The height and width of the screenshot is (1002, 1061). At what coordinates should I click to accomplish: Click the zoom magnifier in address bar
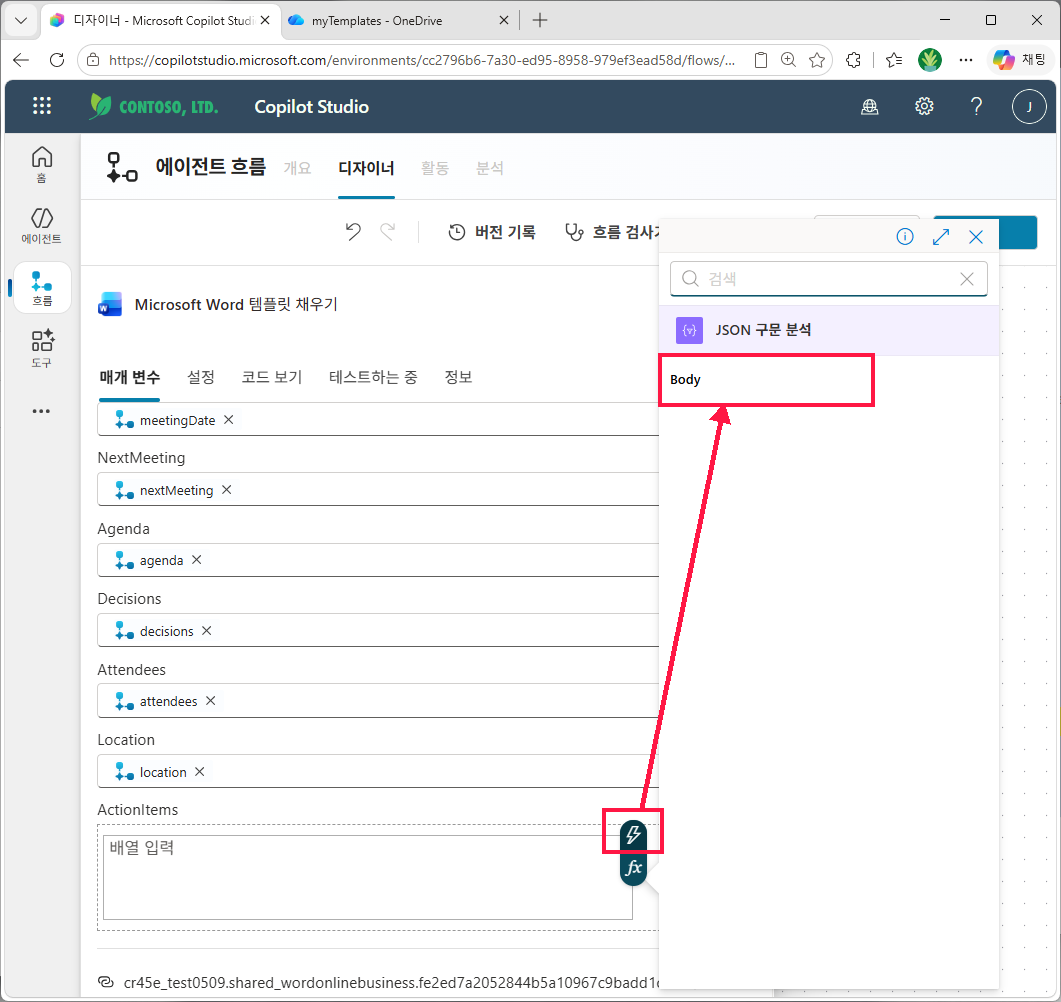pyautogui.click(x=788, y=60)
